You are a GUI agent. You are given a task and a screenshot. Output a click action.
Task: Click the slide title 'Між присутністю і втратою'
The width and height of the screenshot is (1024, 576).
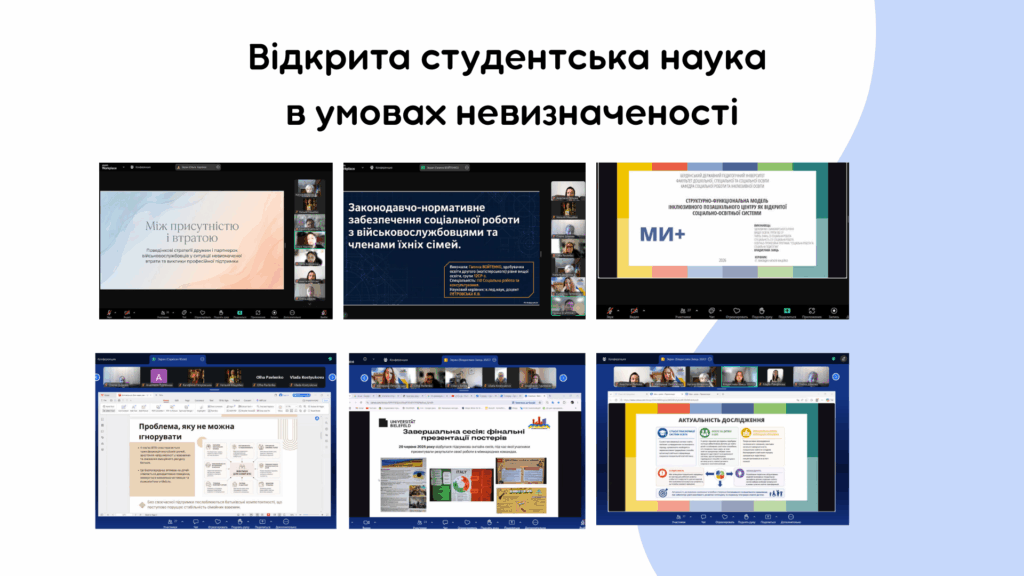(192, 231)
